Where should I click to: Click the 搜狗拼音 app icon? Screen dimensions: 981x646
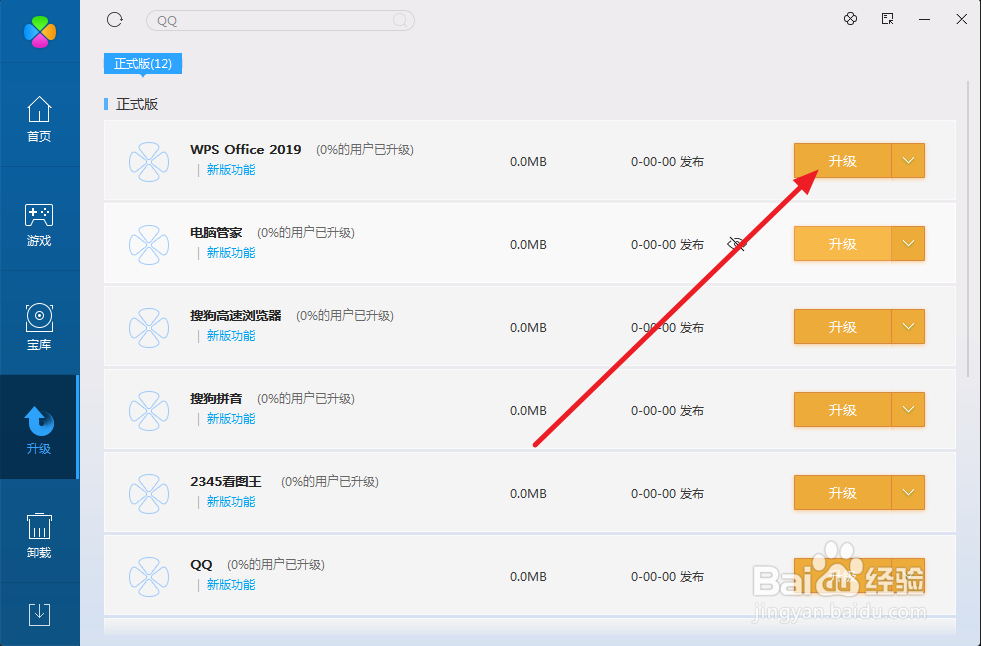click(x=149, y=411)
